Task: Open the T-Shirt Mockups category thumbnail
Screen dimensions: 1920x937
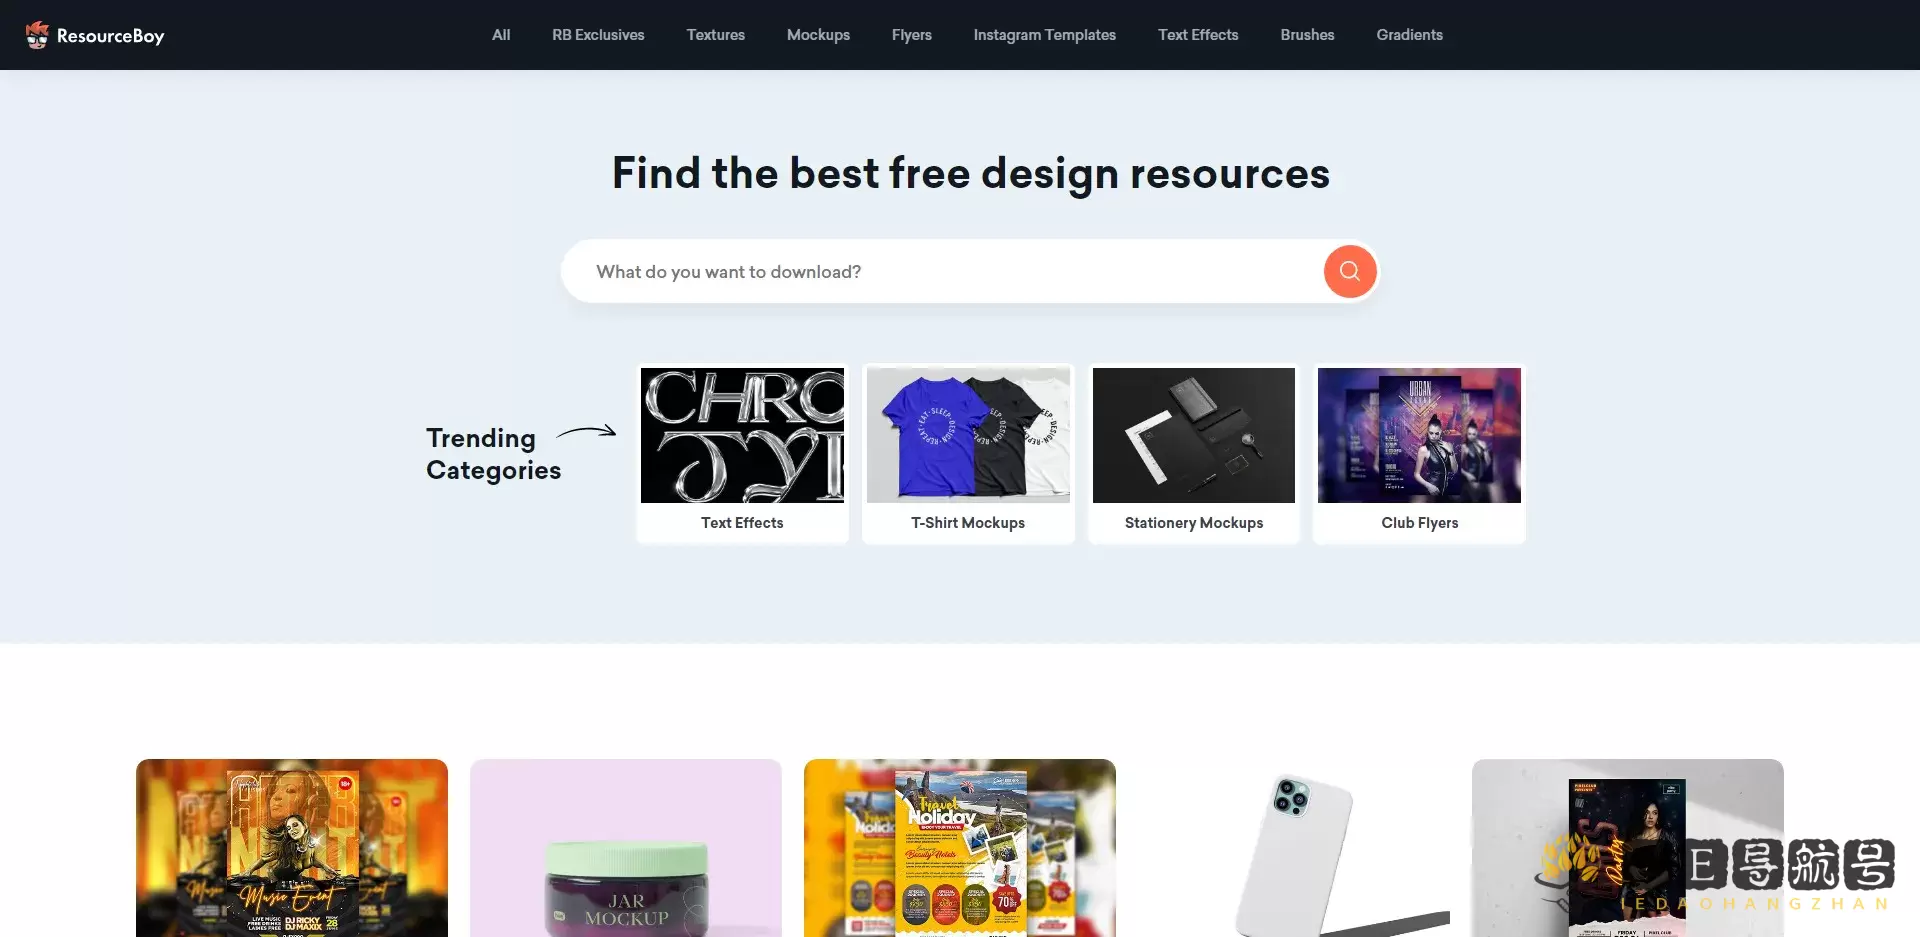Action: [x=968, y=435]
